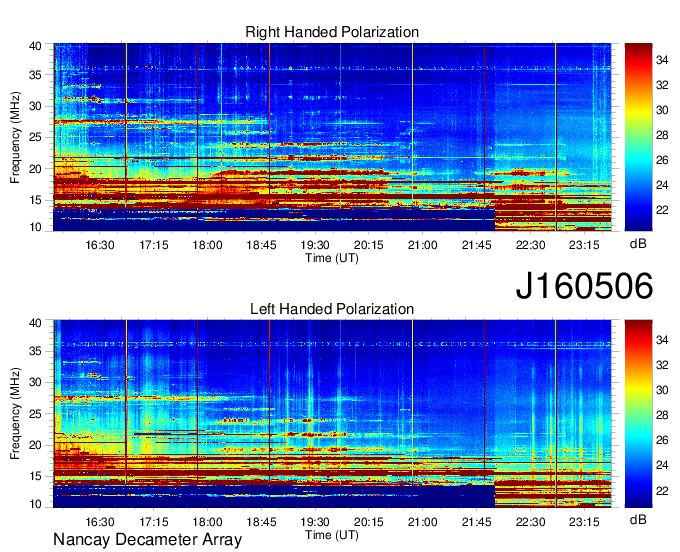Click the 17:15 tick on the bottom time axis
This screenshot has width=680, height=552.
tap(154, 522)
